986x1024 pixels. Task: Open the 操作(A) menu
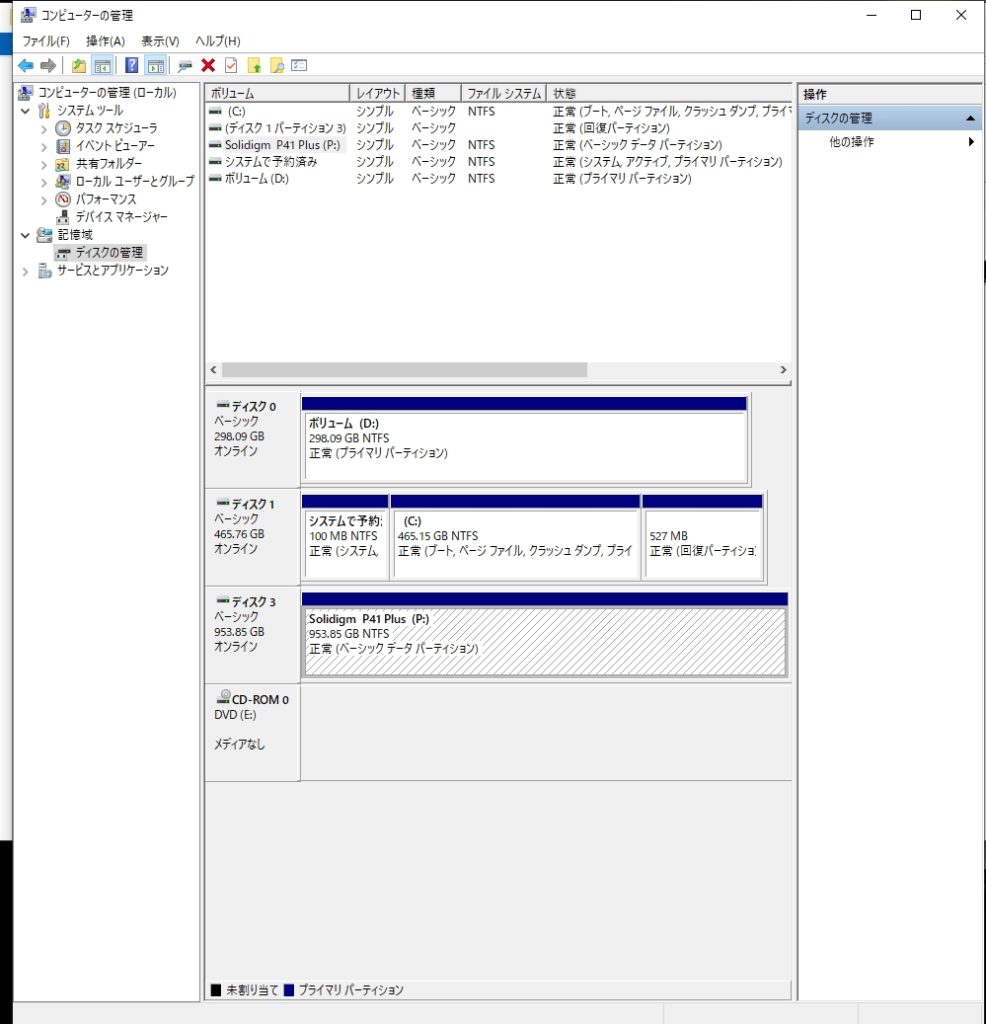tap(105, 41)
